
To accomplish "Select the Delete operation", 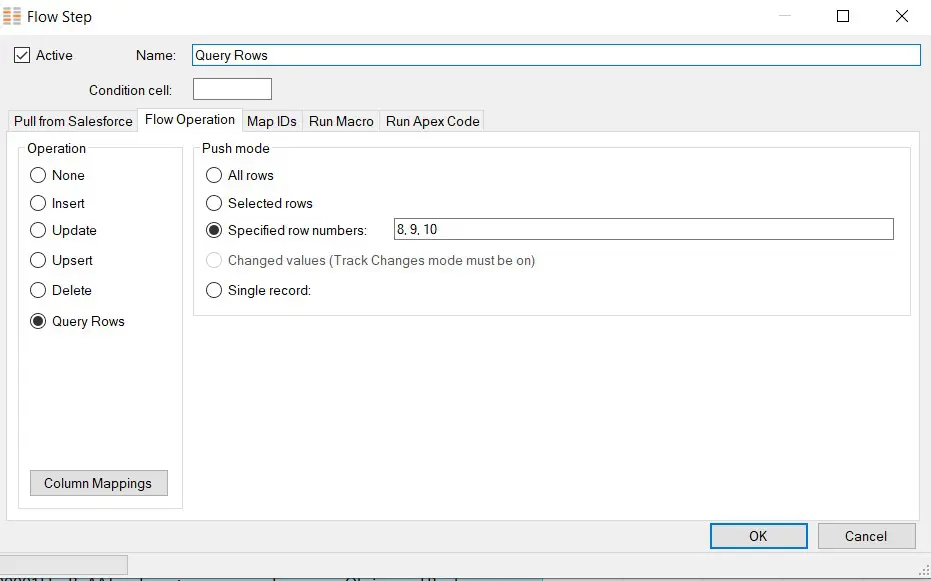I will (x=36, y=290).
